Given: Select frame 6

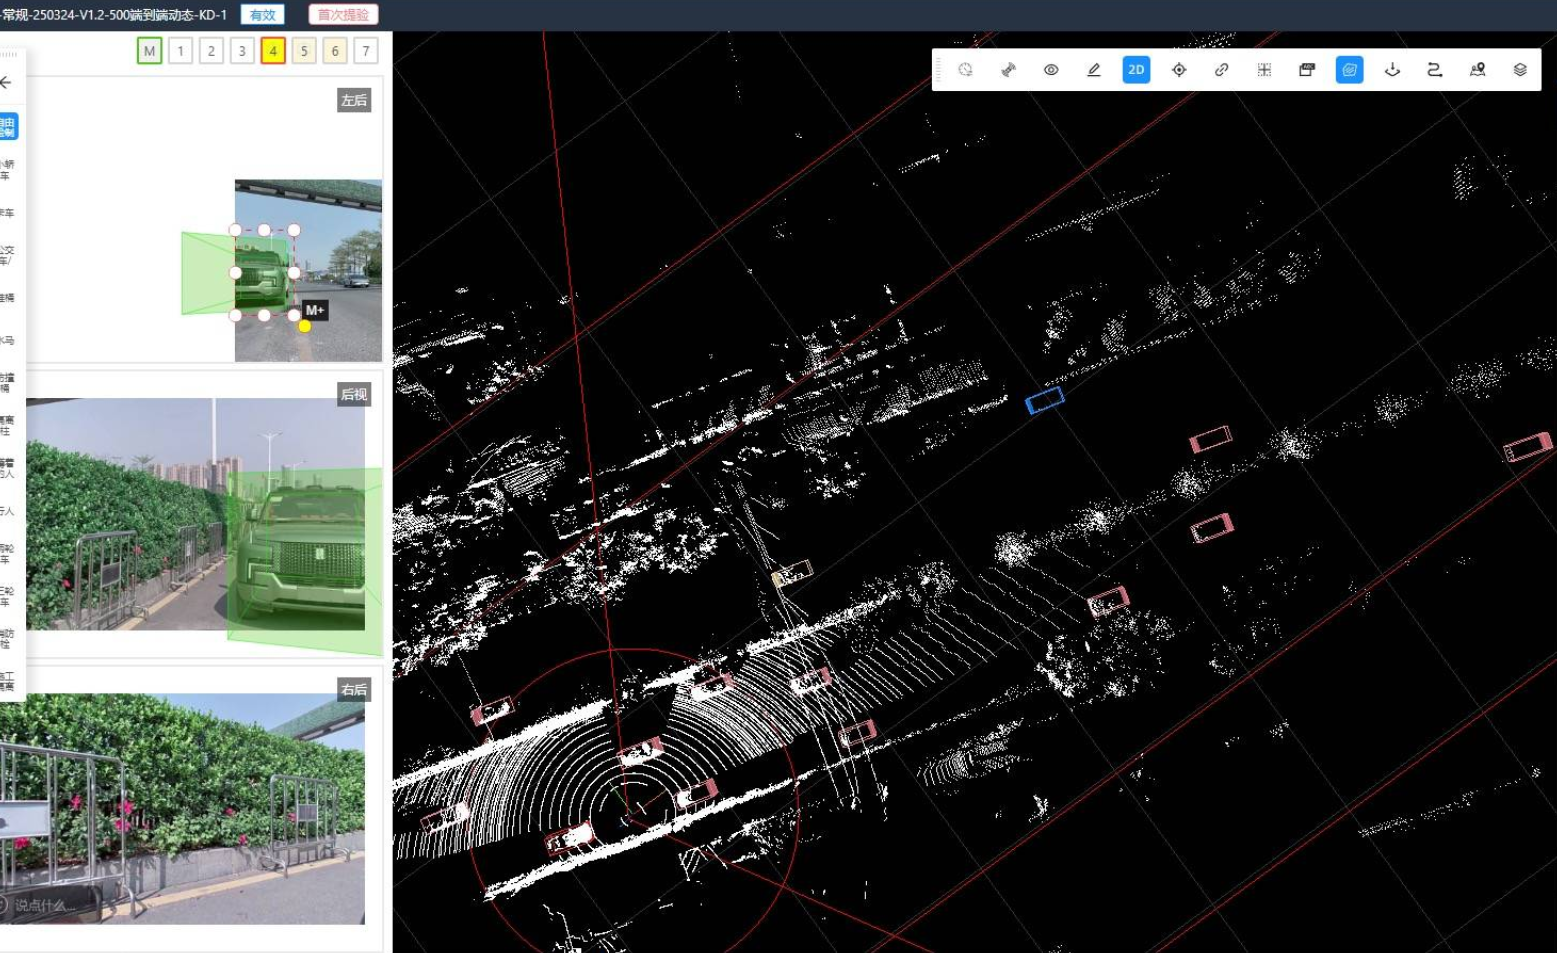Looking at the screenshot, I should click(335, 51).
